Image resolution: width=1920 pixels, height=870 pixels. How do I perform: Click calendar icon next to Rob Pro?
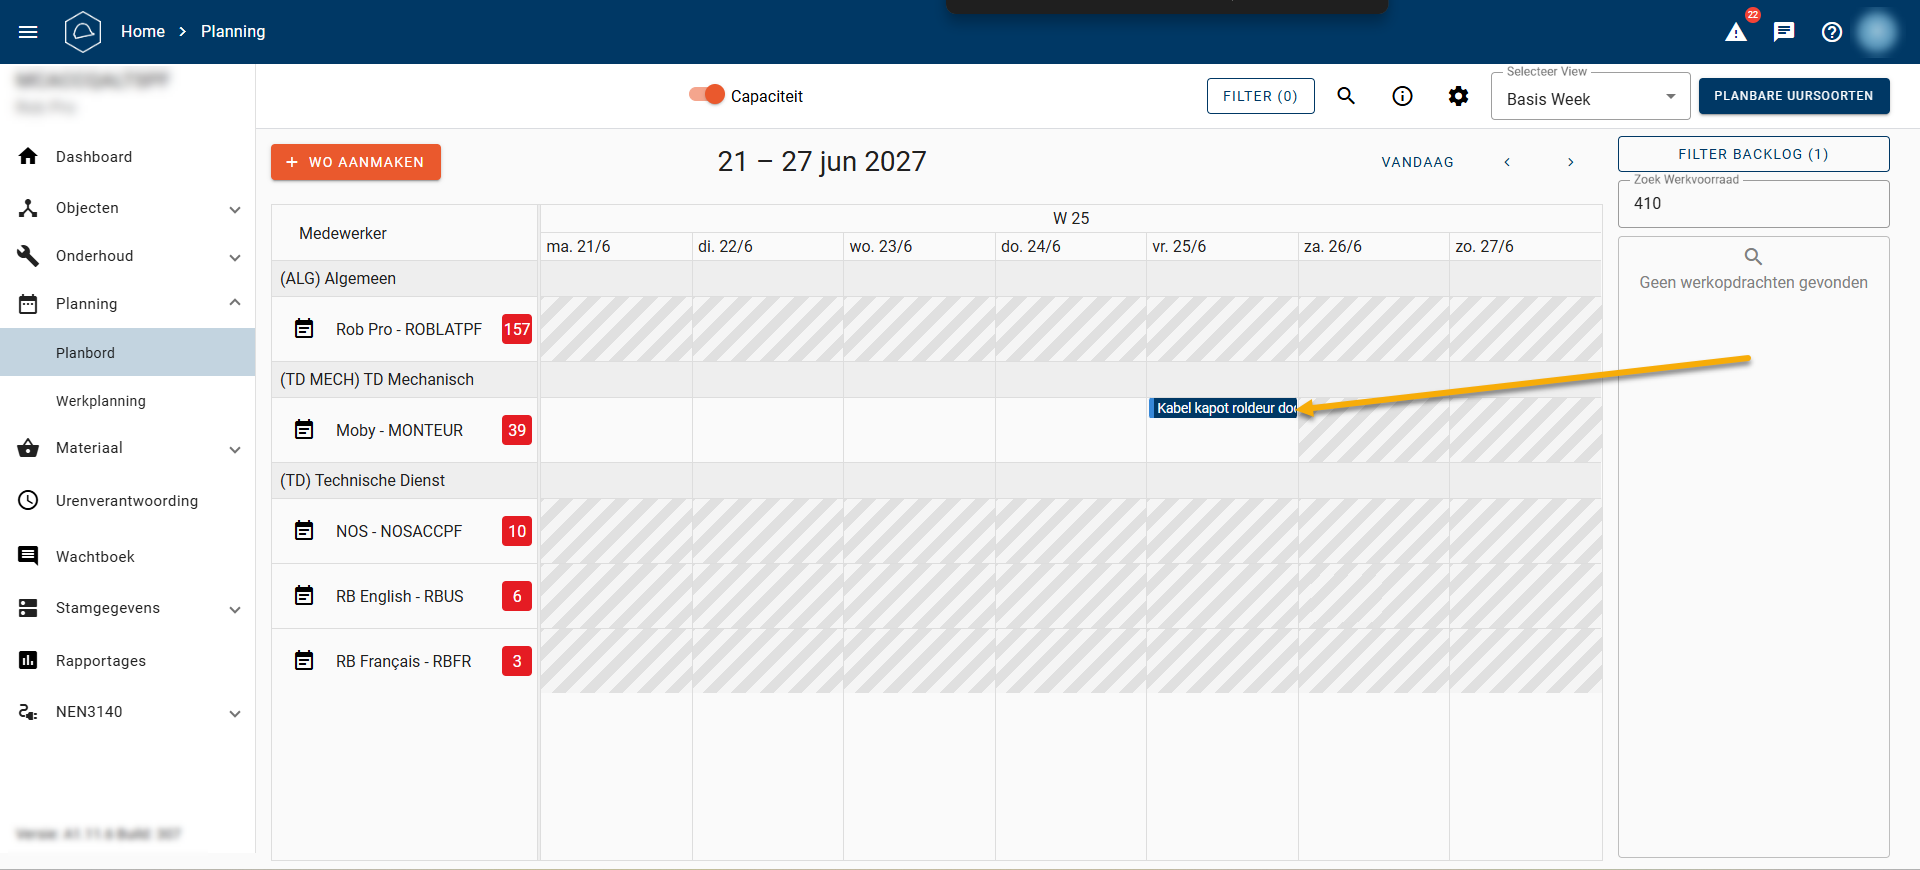point(304,329)
